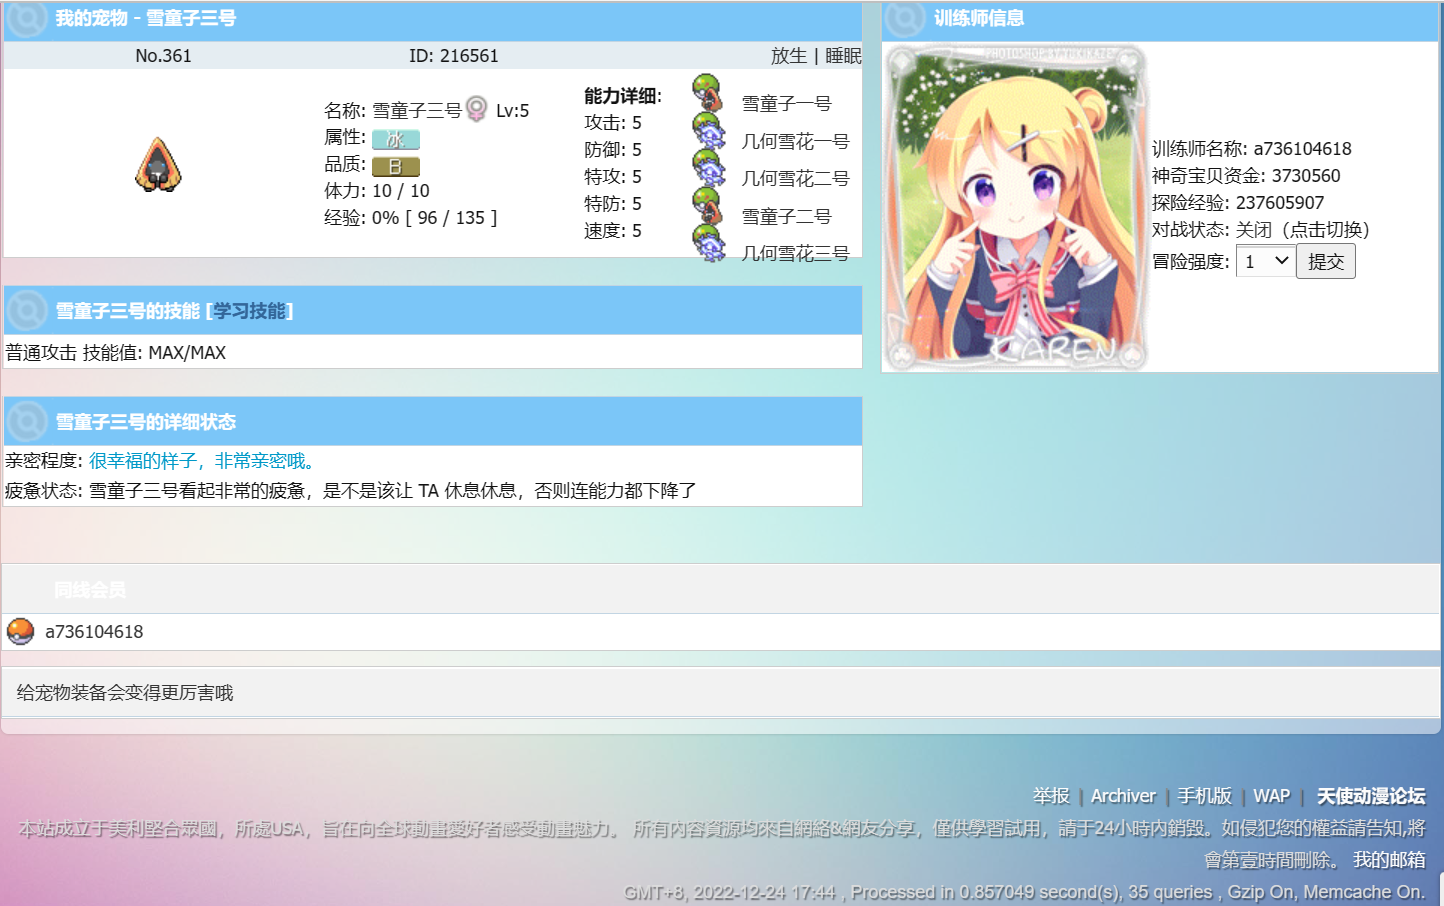Click the Poké Ball icon next to a736104618
The height and width of the screenshot is (906, 1444).
pos(20,631)
